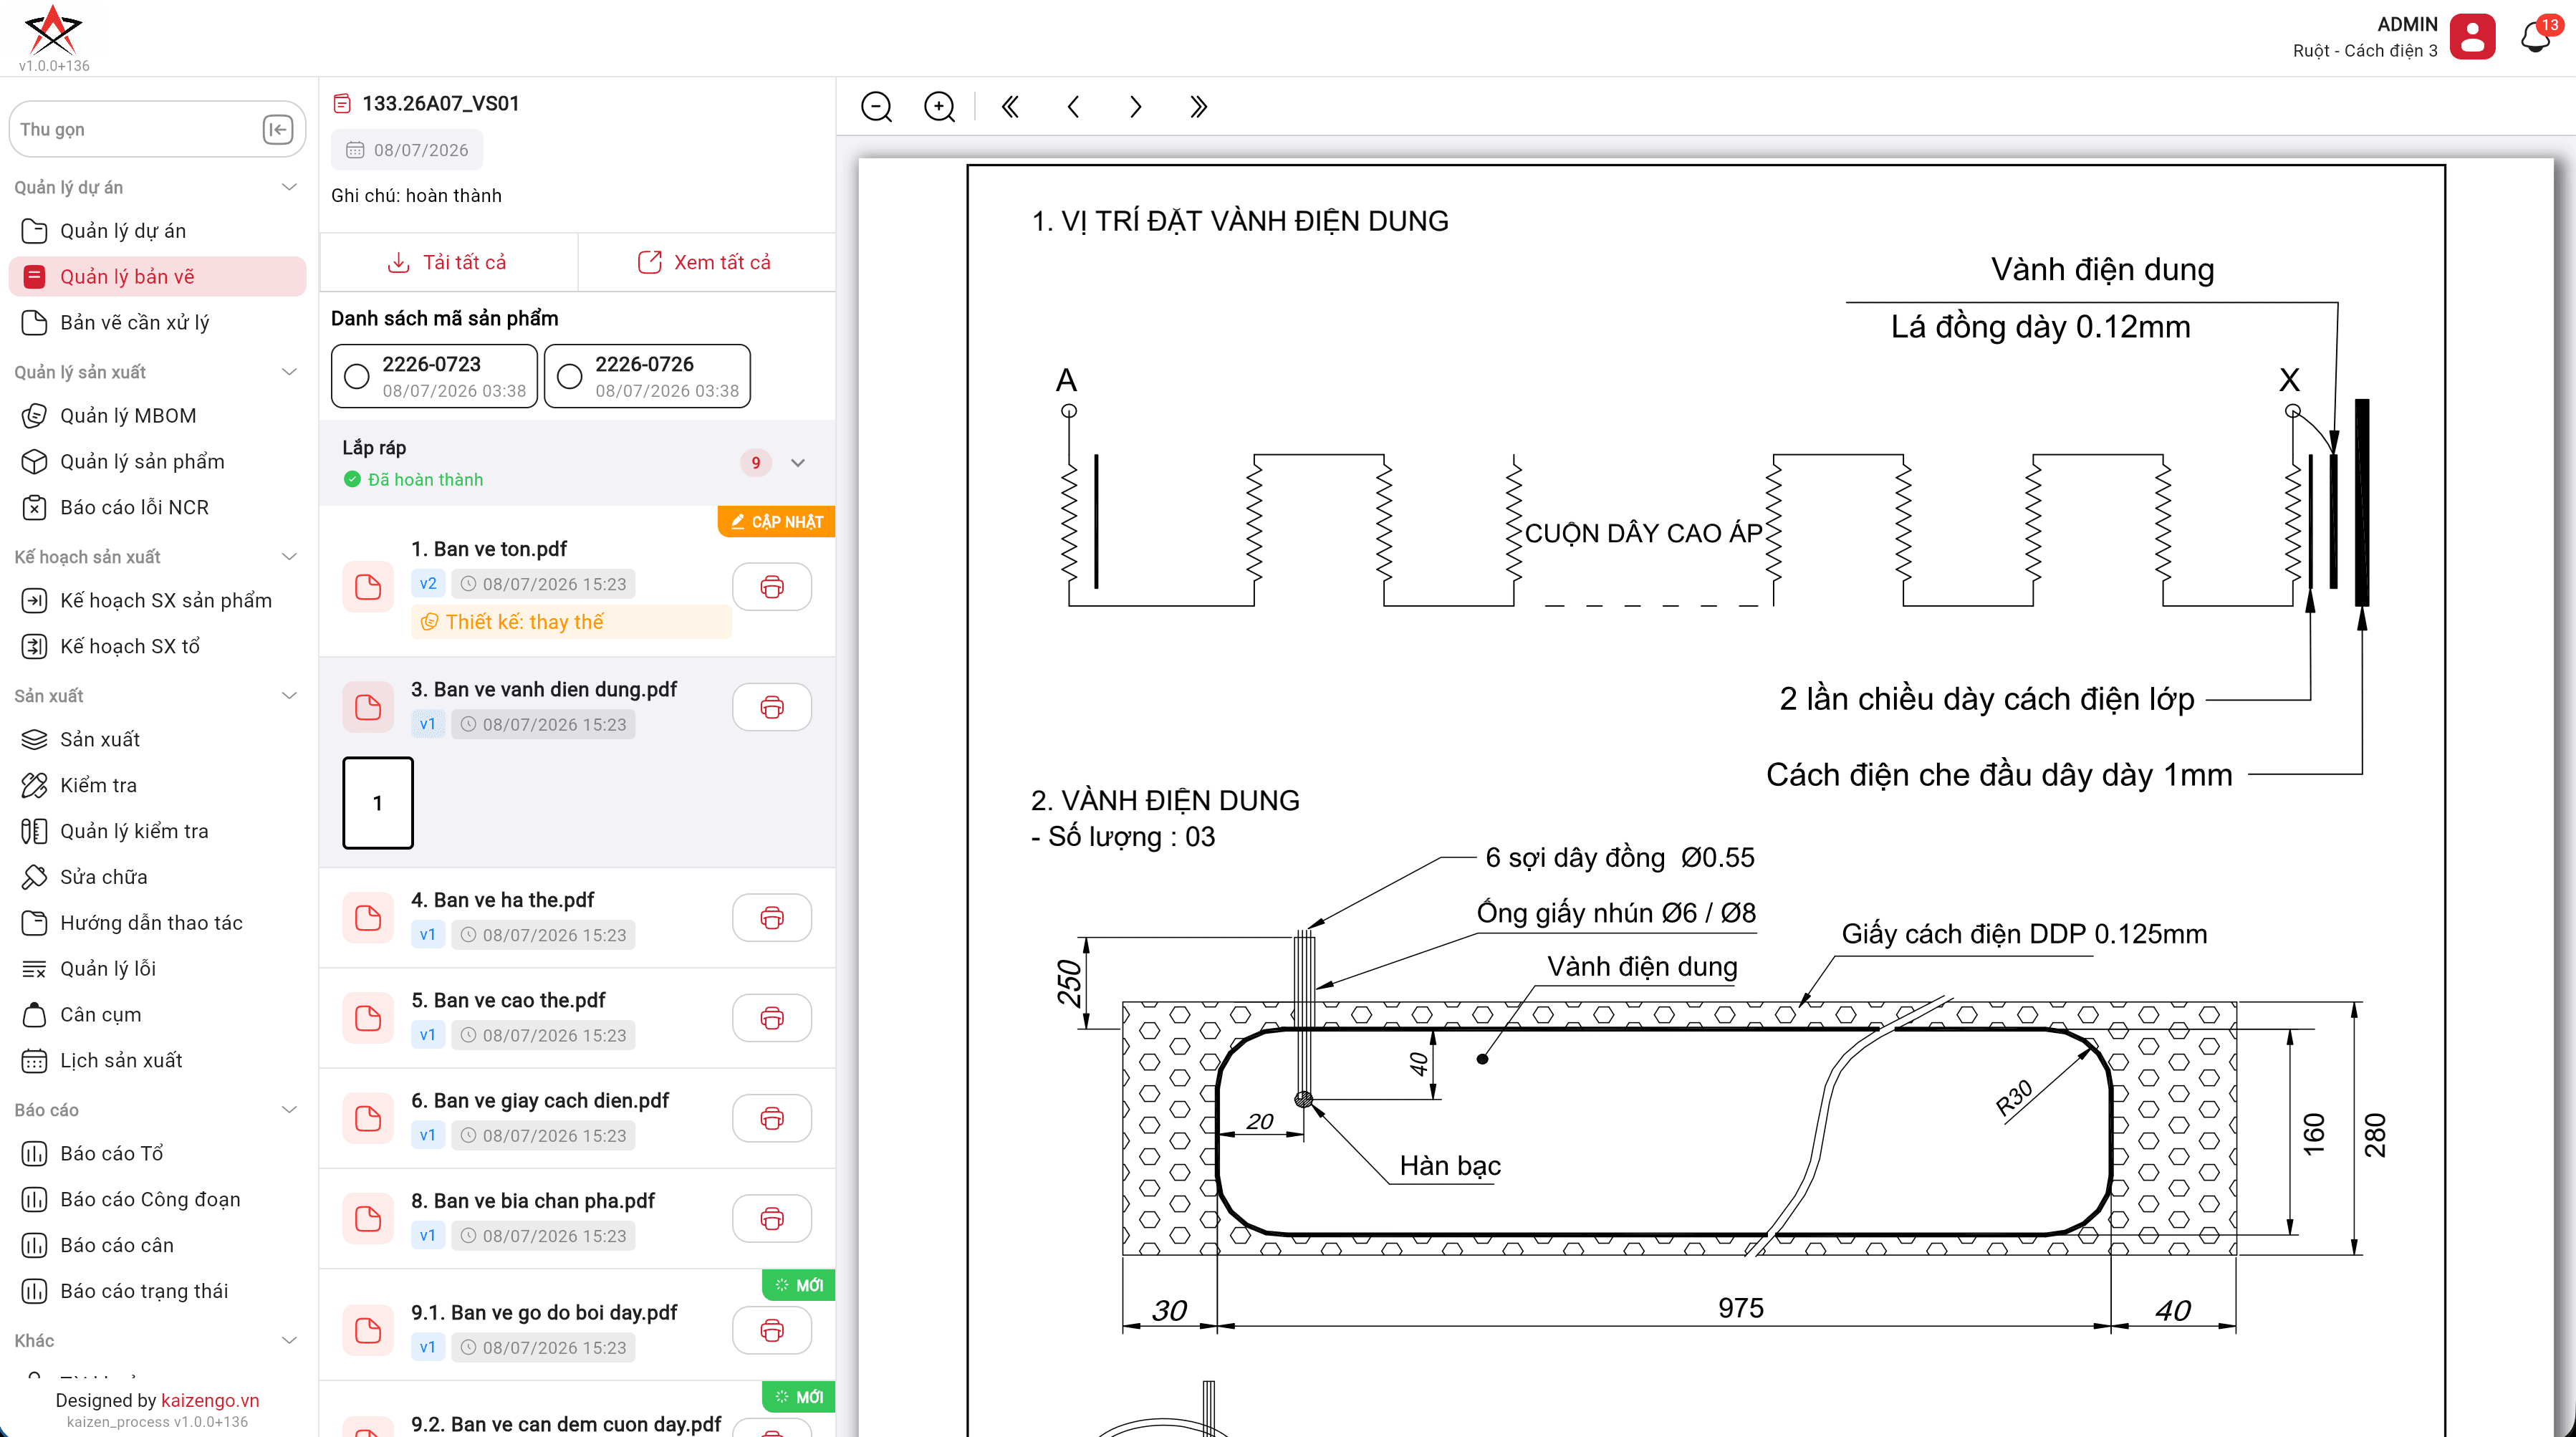Print Ban ve bia chan pha.pdf
The width and height of the screenshot is (2576, 1437).
[772, 1219]
